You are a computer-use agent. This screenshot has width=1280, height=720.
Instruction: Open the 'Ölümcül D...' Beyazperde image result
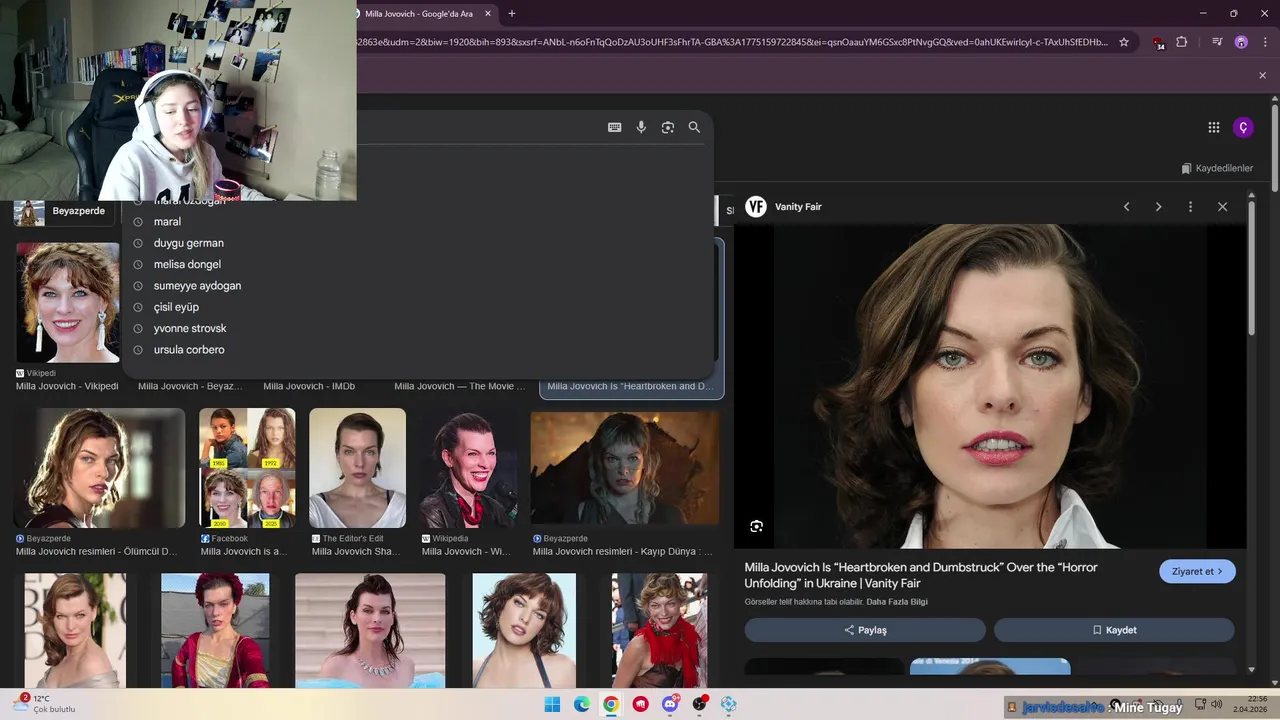(99, 468)
